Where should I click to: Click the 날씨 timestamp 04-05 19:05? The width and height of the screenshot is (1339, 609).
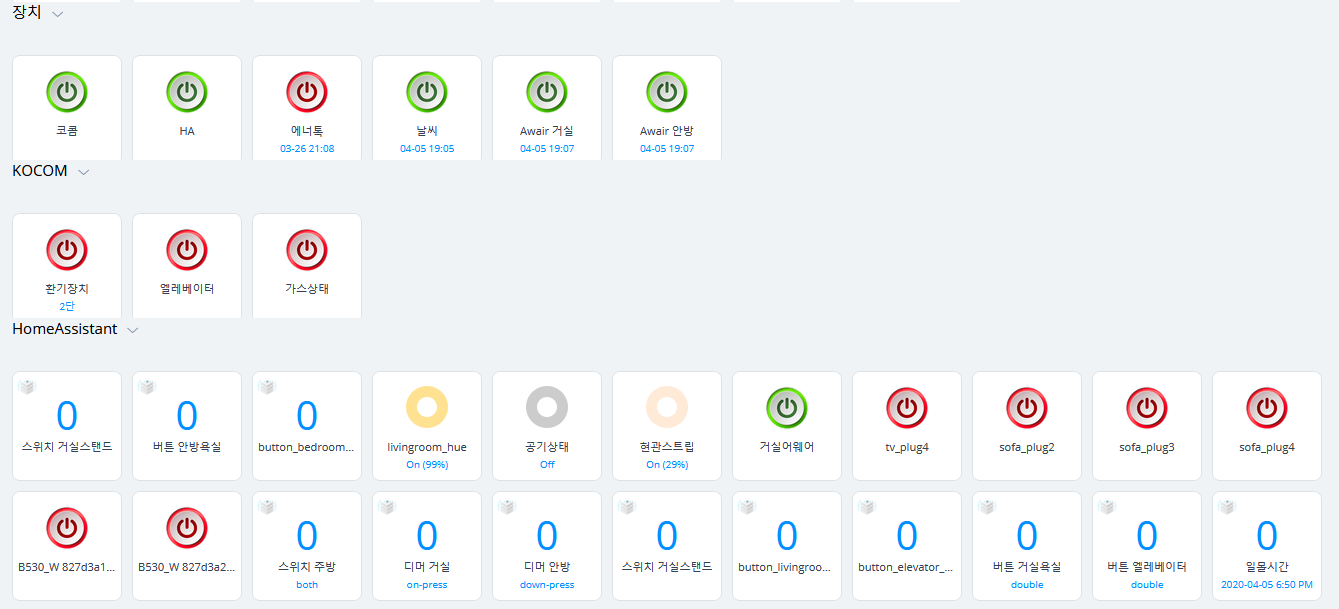427,149
